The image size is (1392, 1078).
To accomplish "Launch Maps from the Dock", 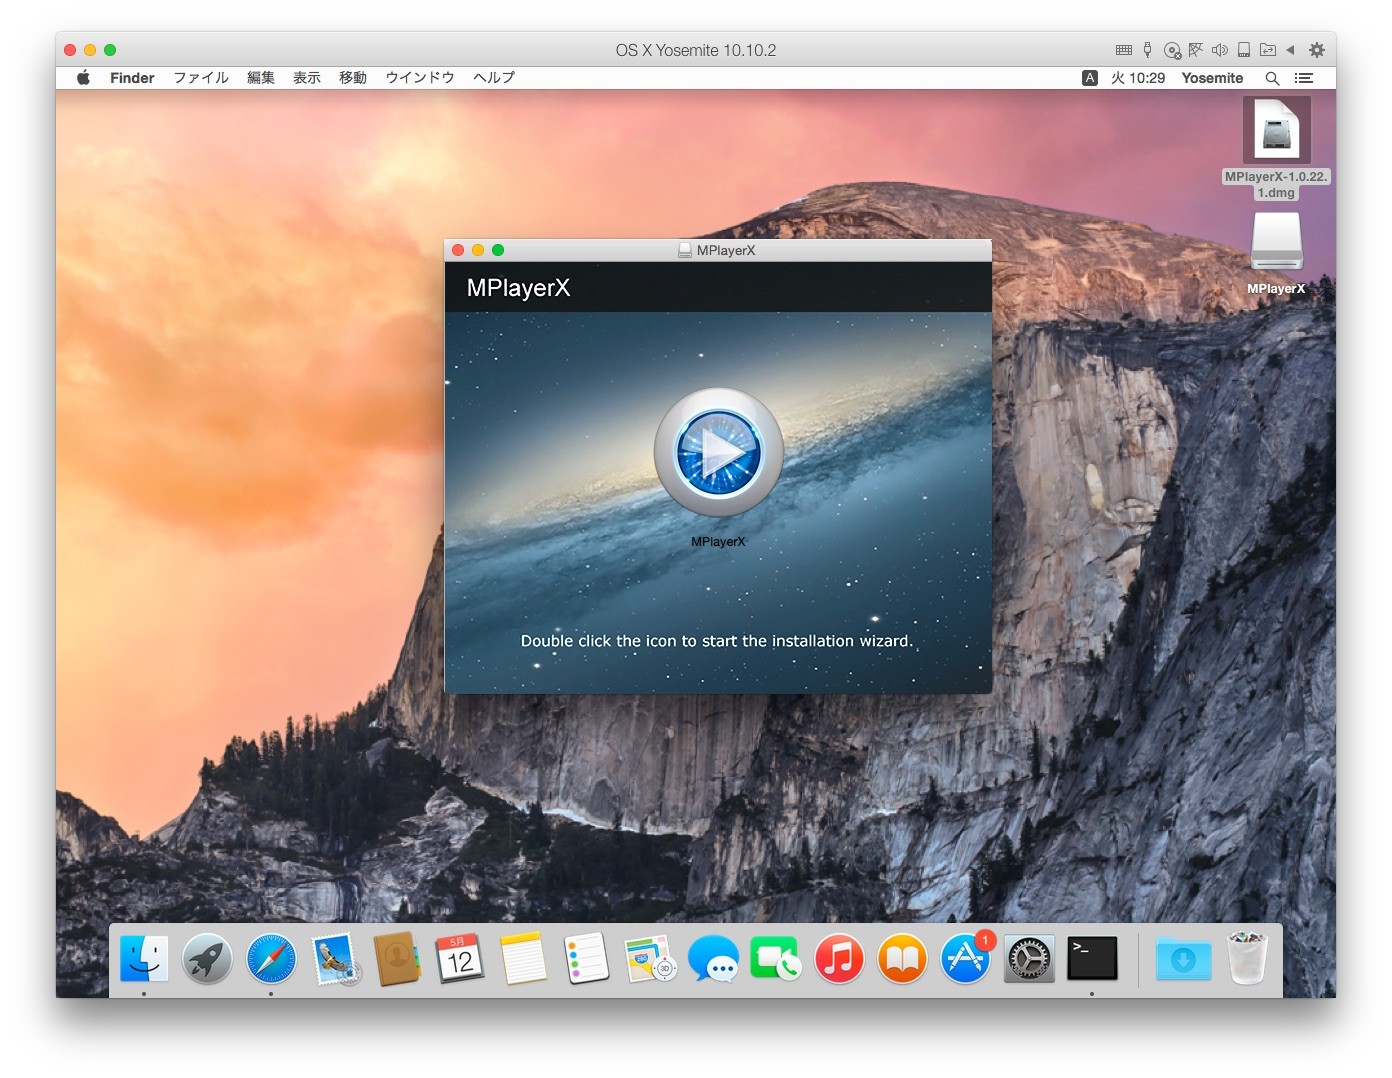I will (x=650, y=959).
